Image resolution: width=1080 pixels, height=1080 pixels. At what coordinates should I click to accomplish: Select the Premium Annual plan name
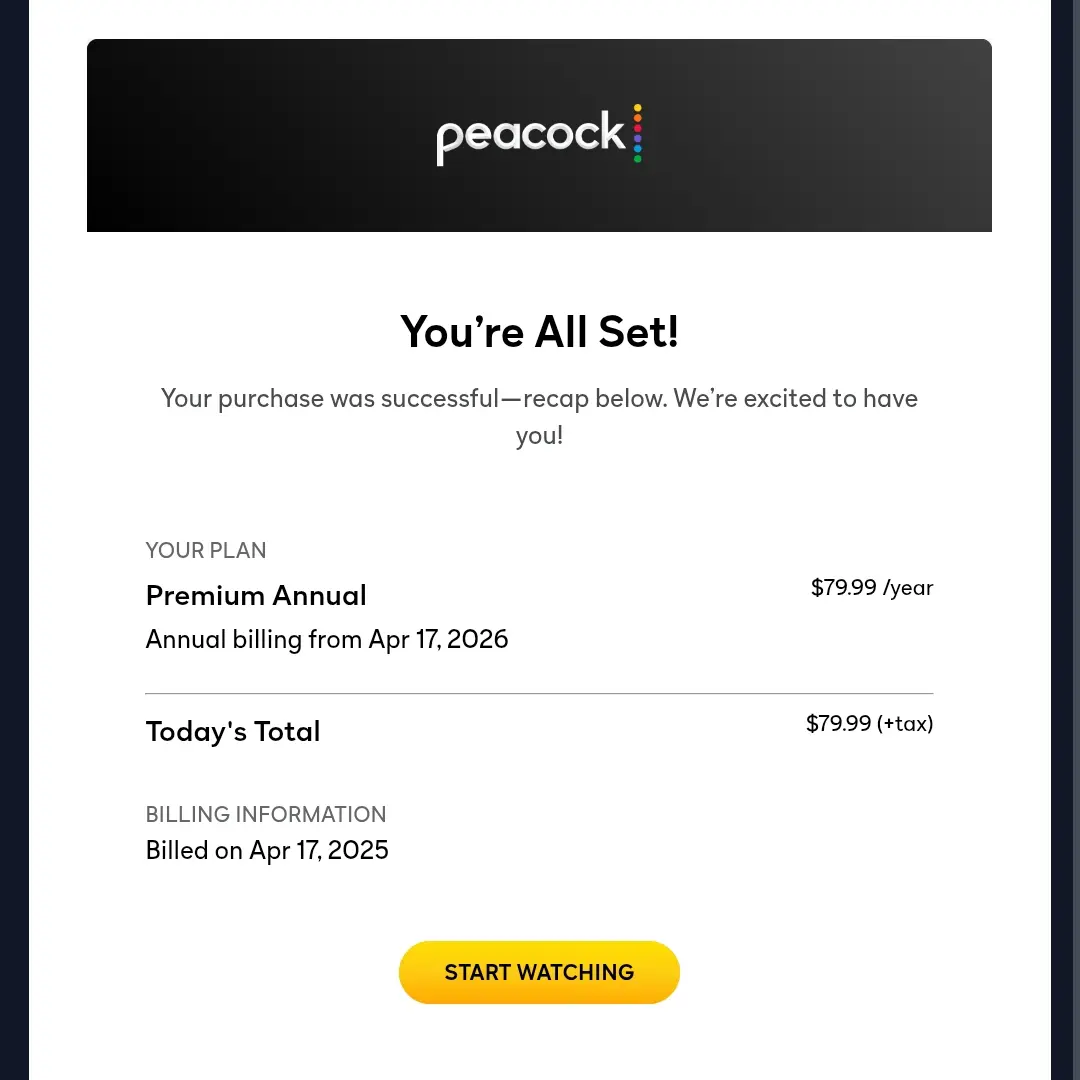coord(256,596)
